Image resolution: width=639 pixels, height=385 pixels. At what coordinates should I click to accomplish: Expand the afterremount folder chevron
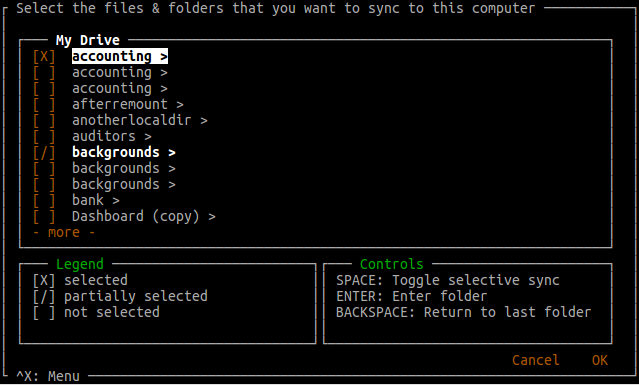(180, 105)
